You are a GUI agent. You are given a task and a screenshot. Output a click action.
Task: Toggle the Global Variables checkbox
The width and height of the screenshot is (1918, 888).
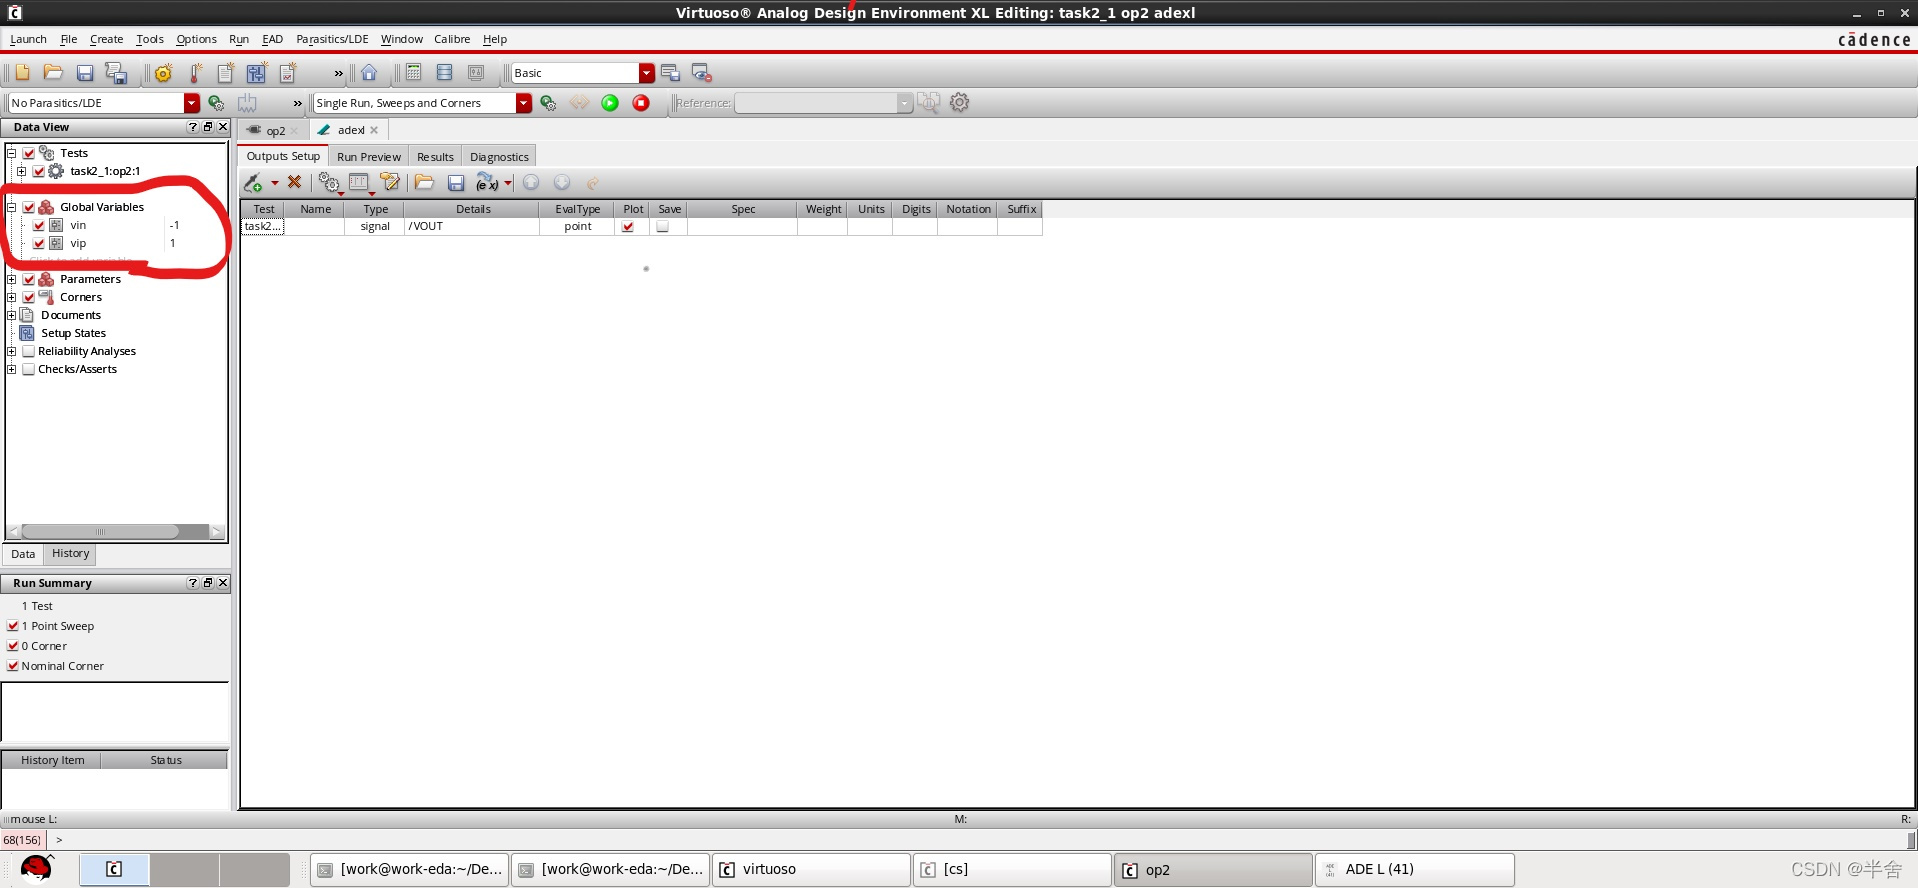click(29, 207)
